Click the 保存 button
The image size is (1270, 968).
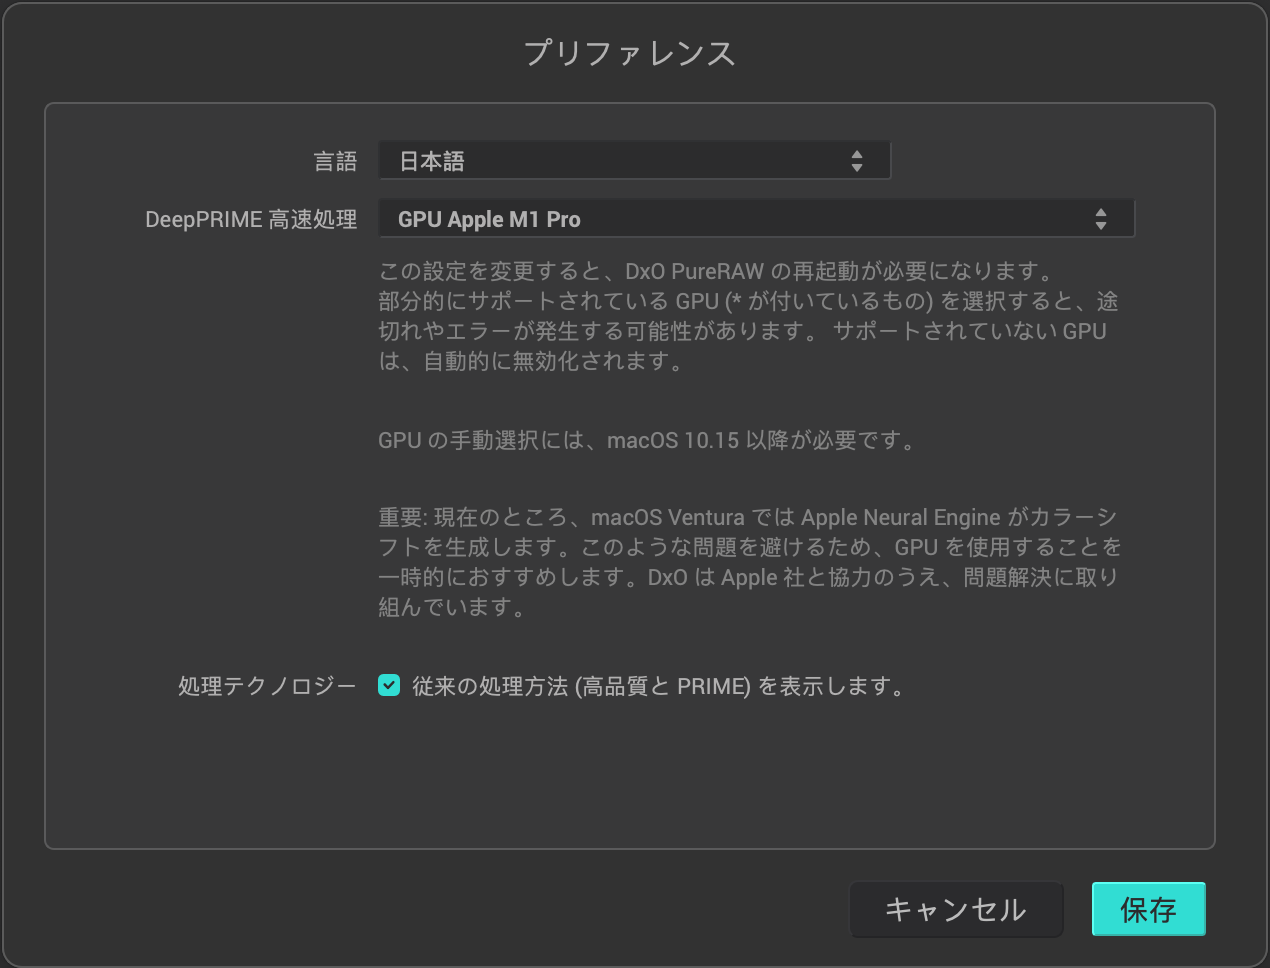1148,909
